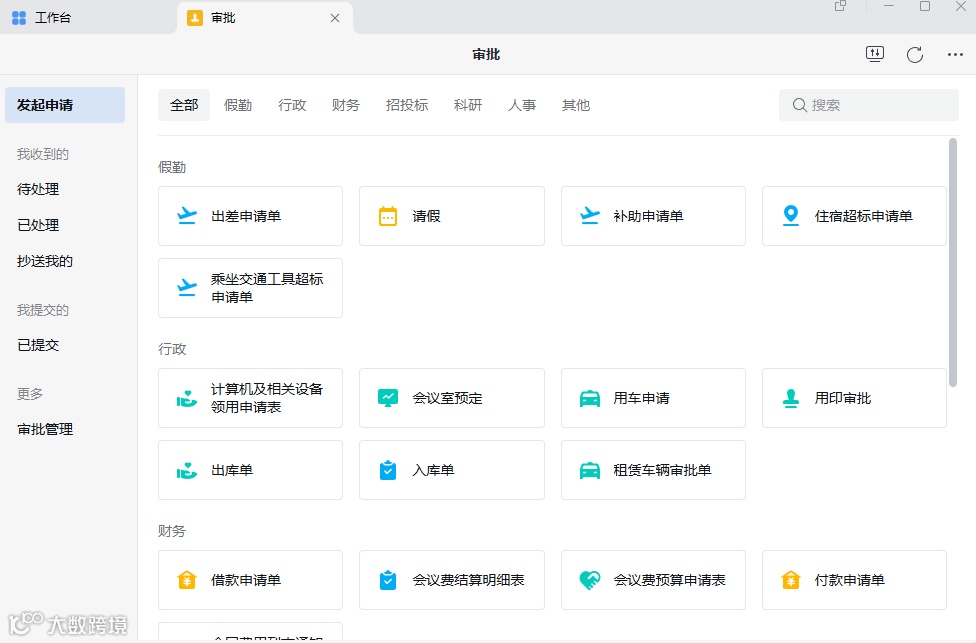Select the 行政 category tab
Viewport: 976px width, 643px height.
[292, 105]
